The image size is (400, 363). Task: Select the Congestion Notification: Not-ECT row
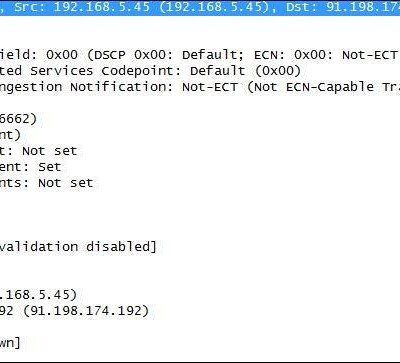200,87
